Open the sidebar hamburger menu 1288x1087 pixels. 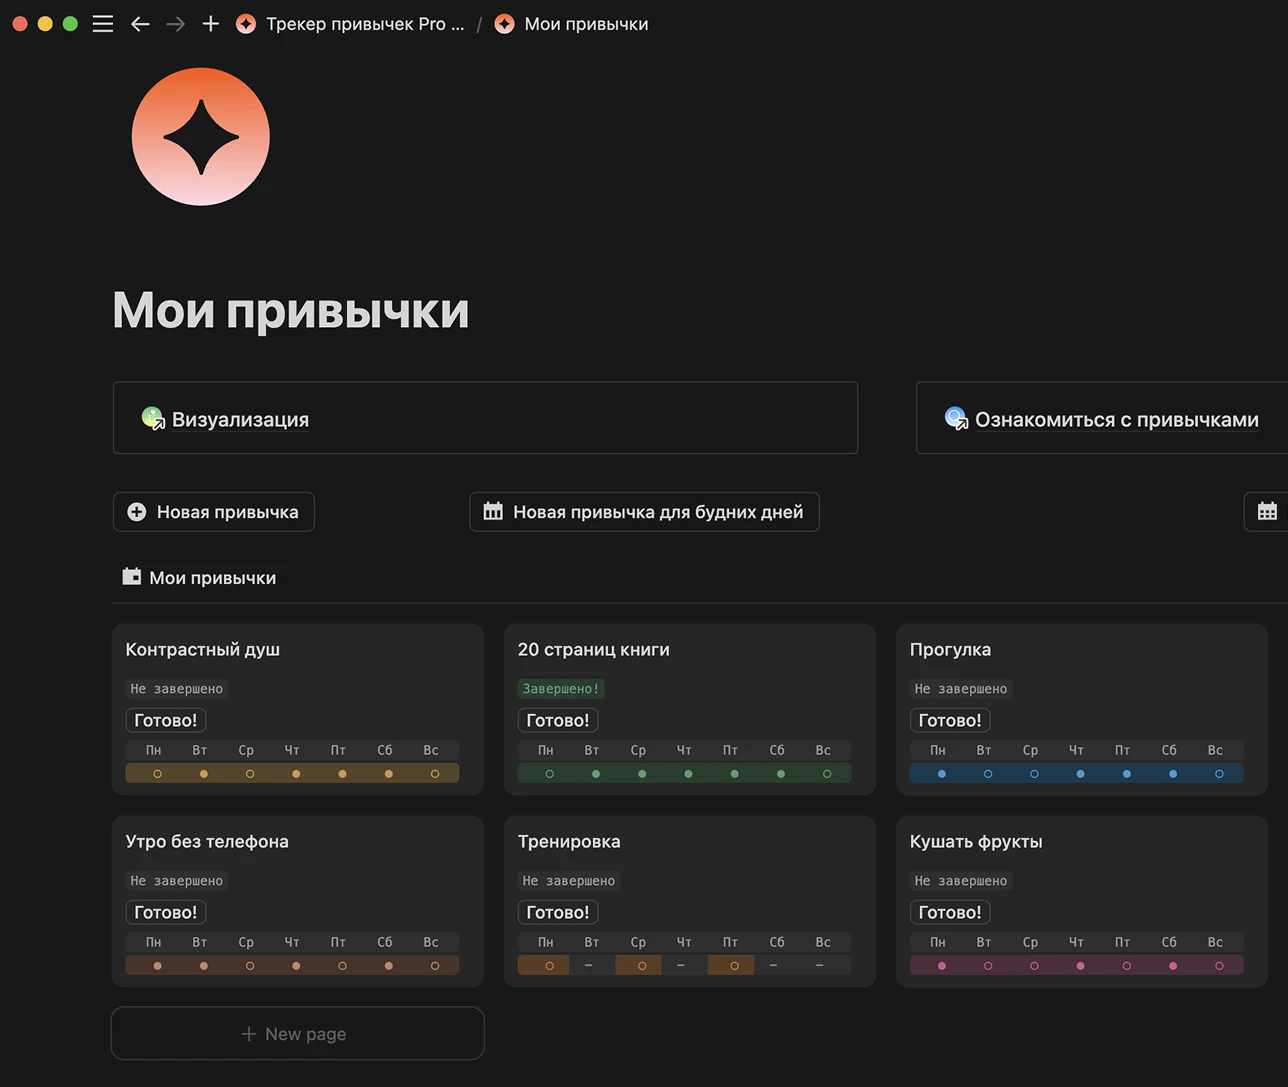pos(102,24)
